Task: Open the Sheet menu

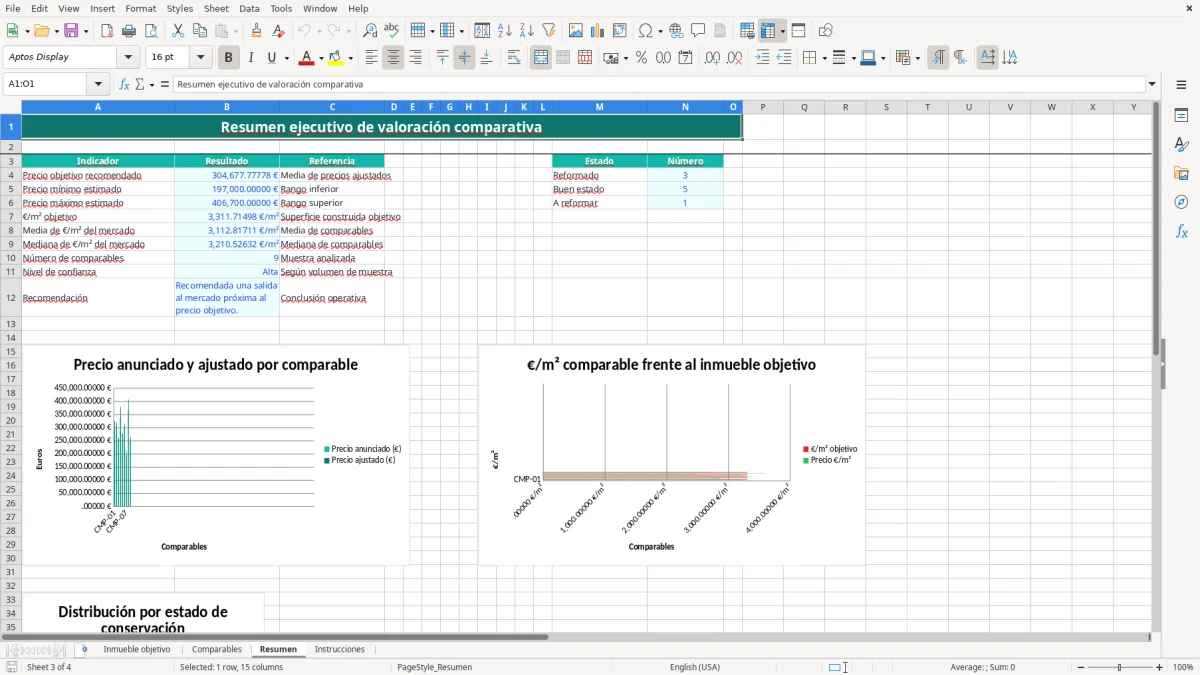Action: pyautogui.click(x=216, y=8)
